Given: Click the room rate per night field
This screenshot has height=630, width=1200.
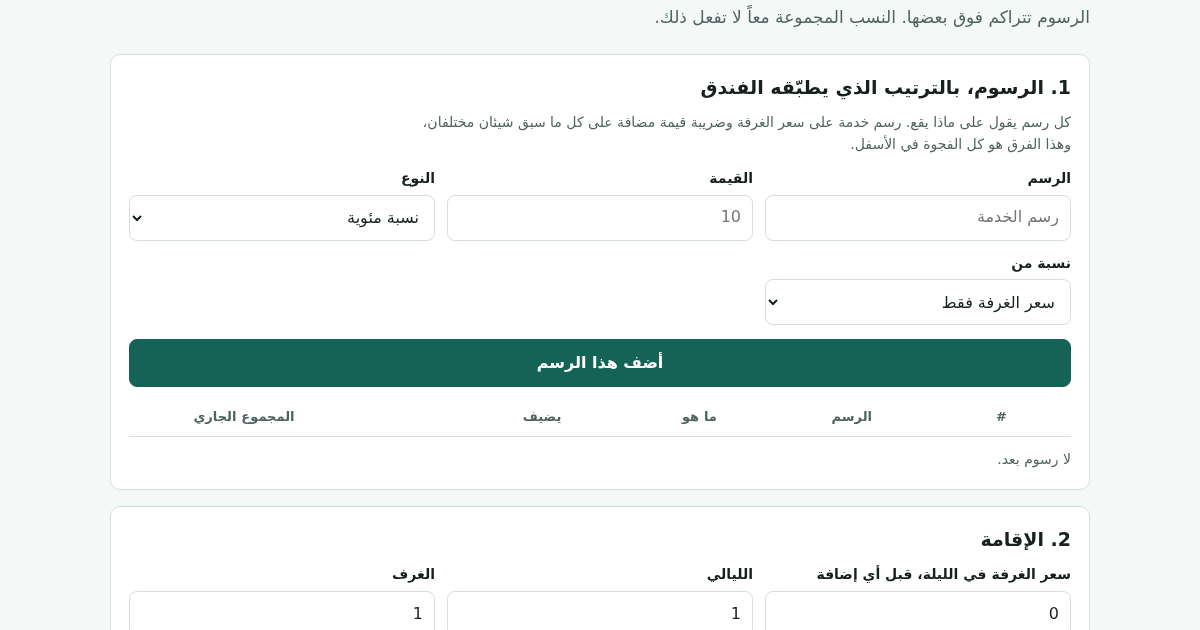Looking at the screenshot, I should click(x=918, y=613).
